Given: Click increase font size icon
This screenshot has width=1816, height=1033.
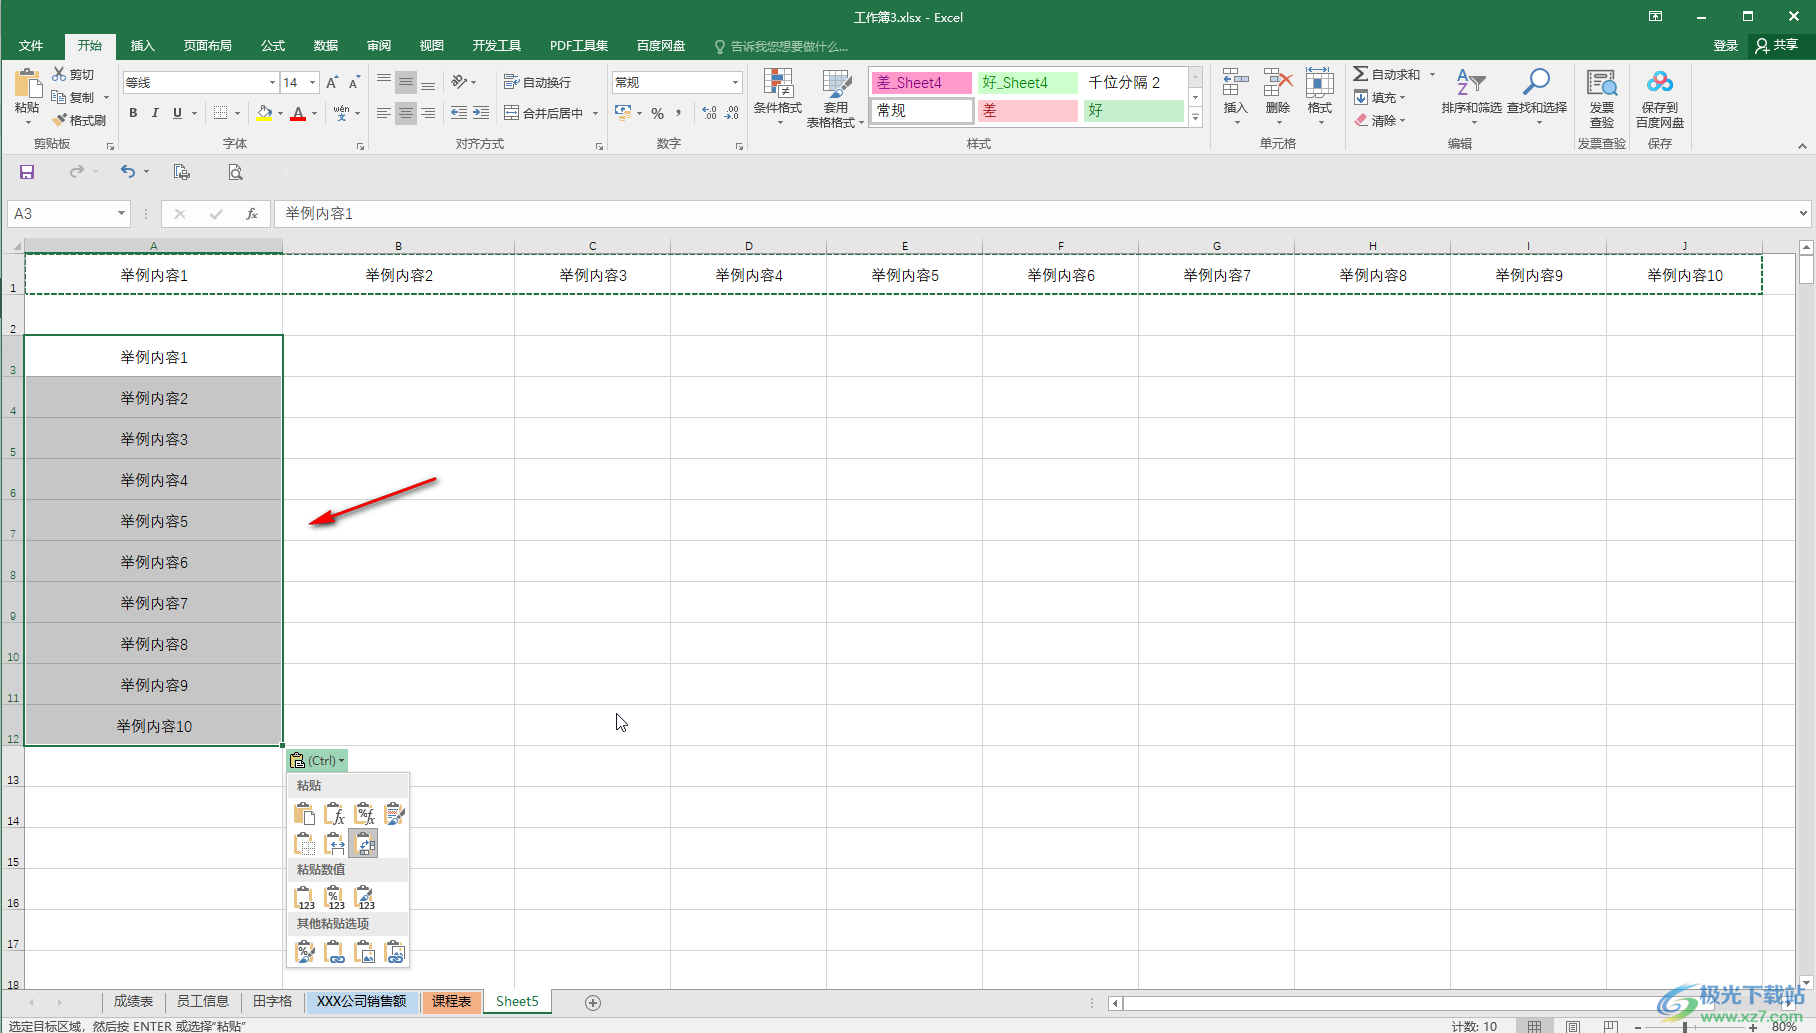Looking at the screenshot, I should pos(332,82).
